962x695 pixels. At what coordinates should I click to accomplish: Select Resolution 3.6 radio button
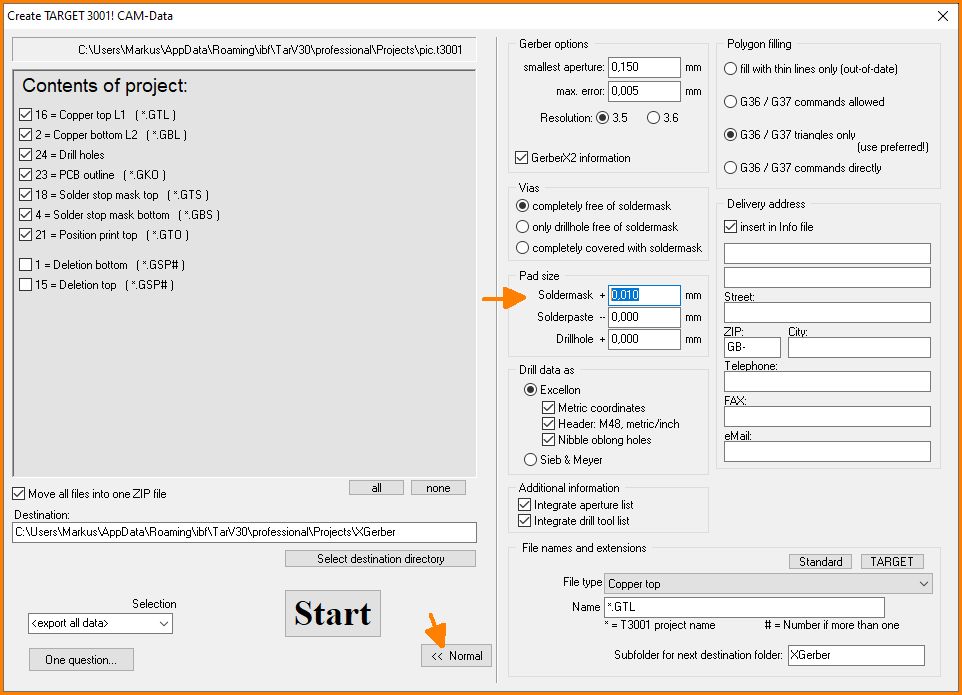coord(654,118)
